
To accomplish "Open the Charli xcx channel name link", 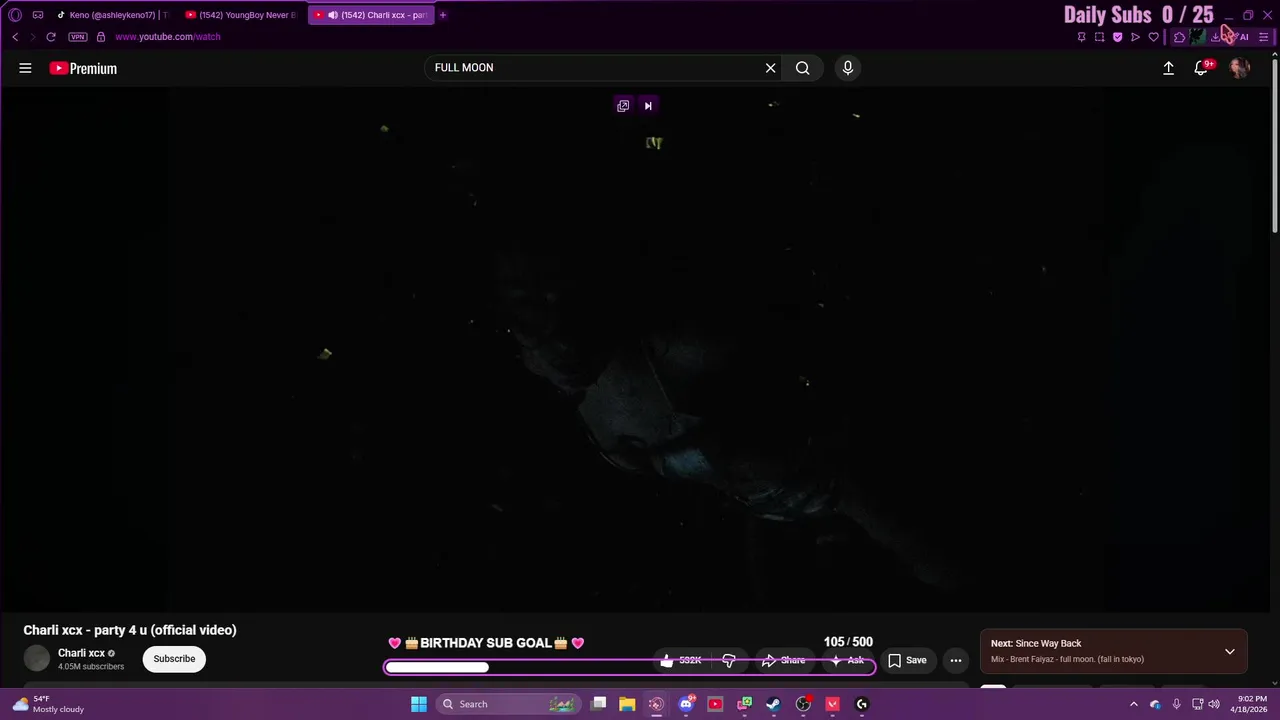I will point(81,653).
